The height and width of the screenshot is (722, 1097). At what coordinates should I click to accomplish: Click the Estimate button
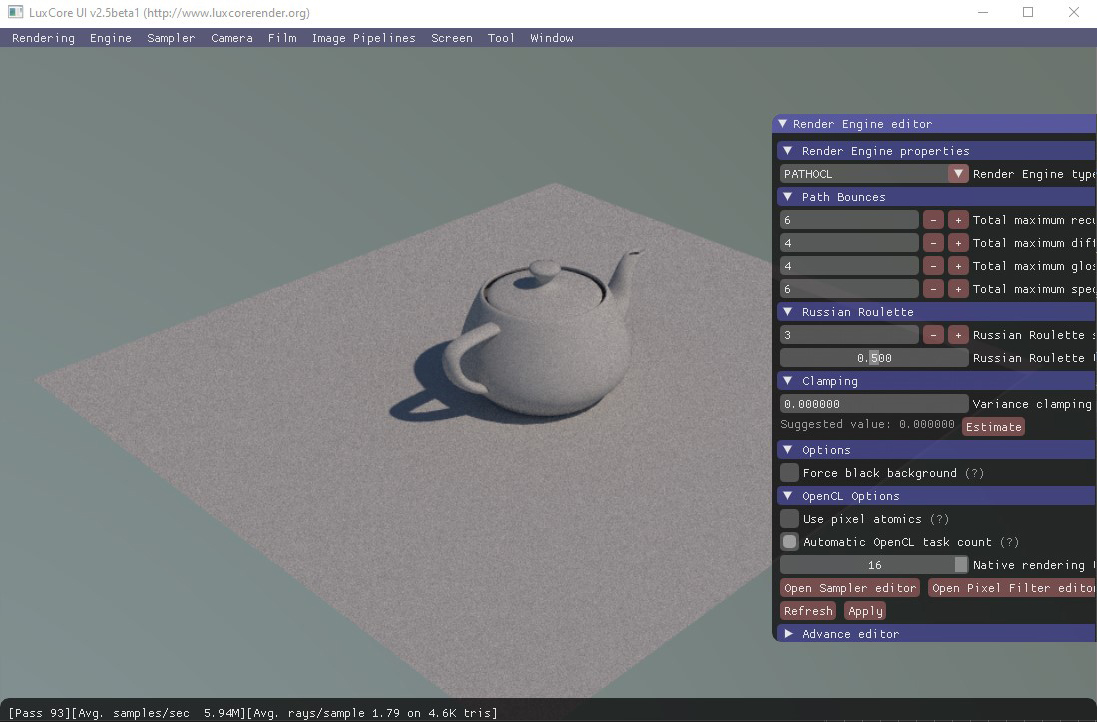coord(993,427)
